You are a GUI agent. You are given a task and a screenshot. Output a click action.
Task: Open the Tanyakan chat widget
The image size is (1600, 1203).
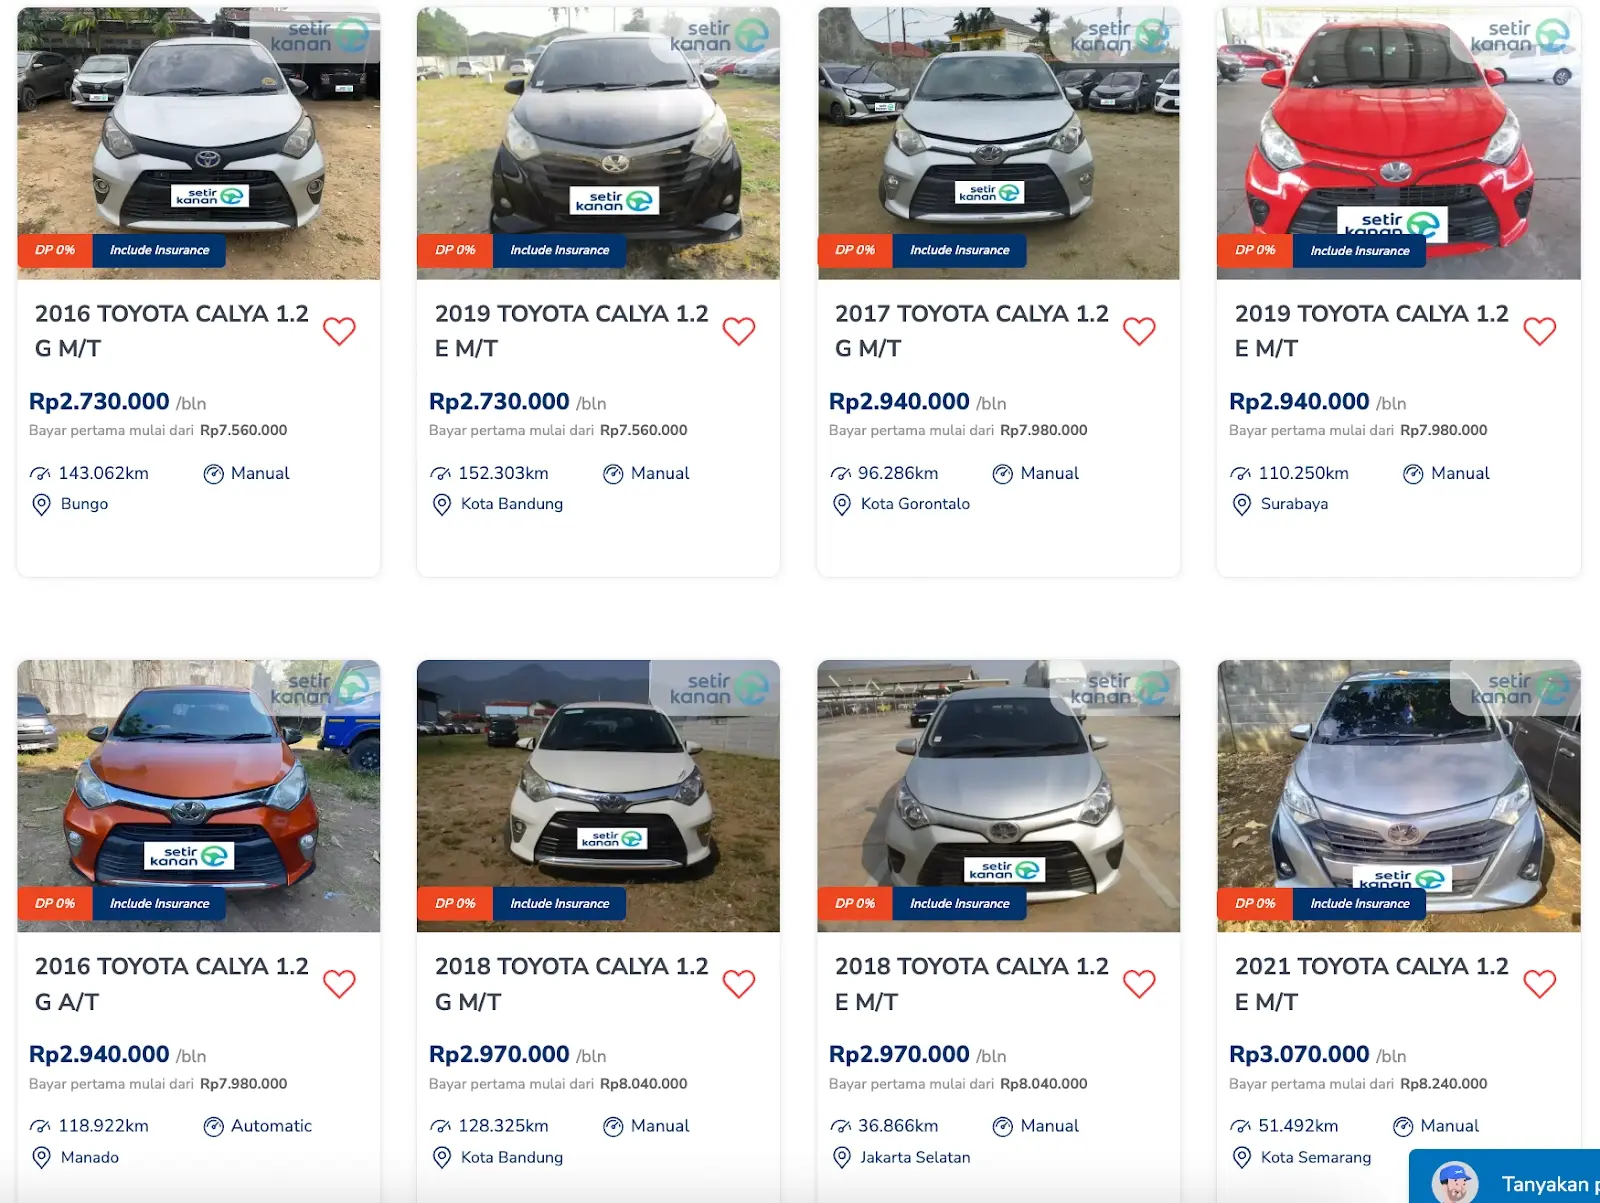tap(1505, 1178)
